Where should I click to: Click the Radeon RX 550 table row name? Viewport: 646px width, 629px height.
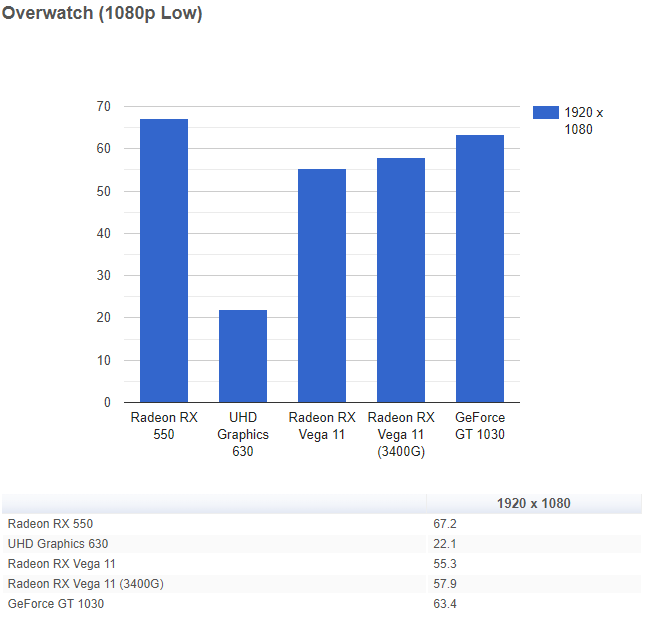[50, 524]
